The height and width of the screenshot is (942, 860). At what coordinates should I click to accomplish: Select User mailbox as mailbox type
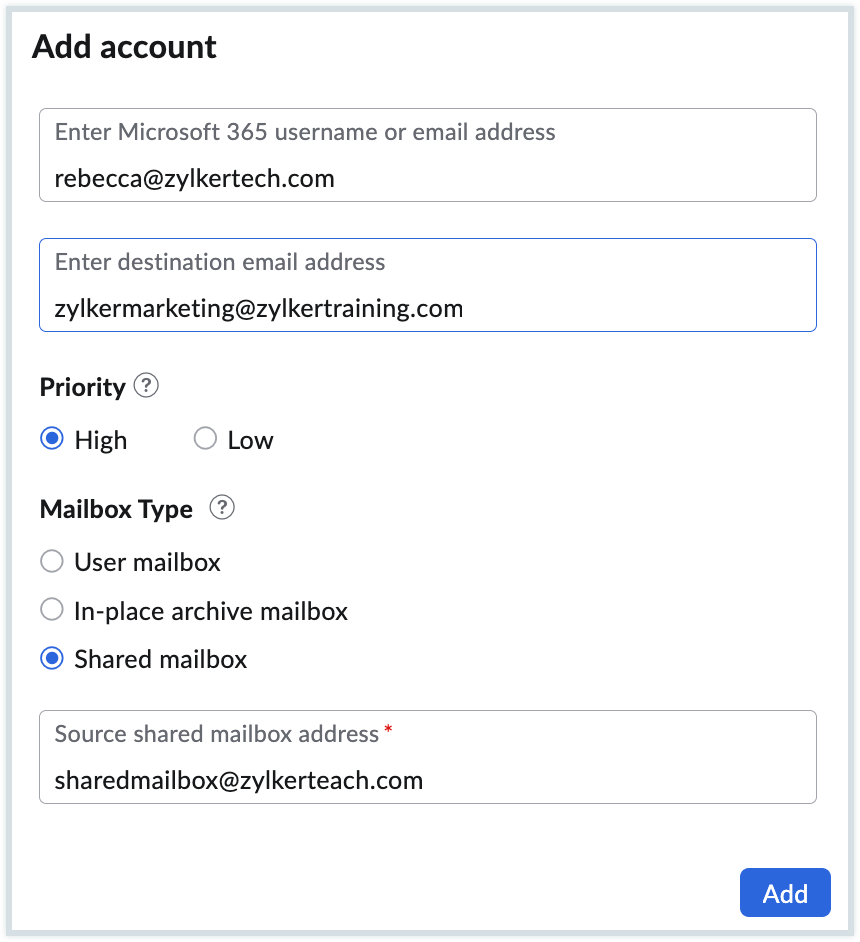(x=51, y=562)
